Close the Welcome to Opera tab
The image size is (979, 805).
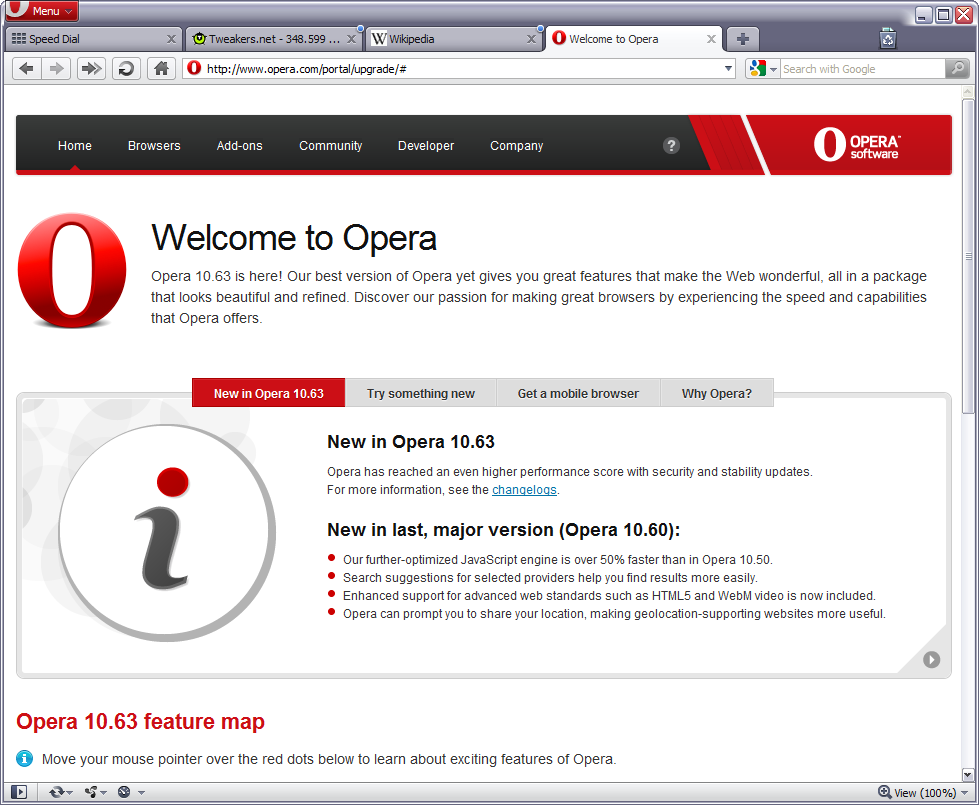711,39
